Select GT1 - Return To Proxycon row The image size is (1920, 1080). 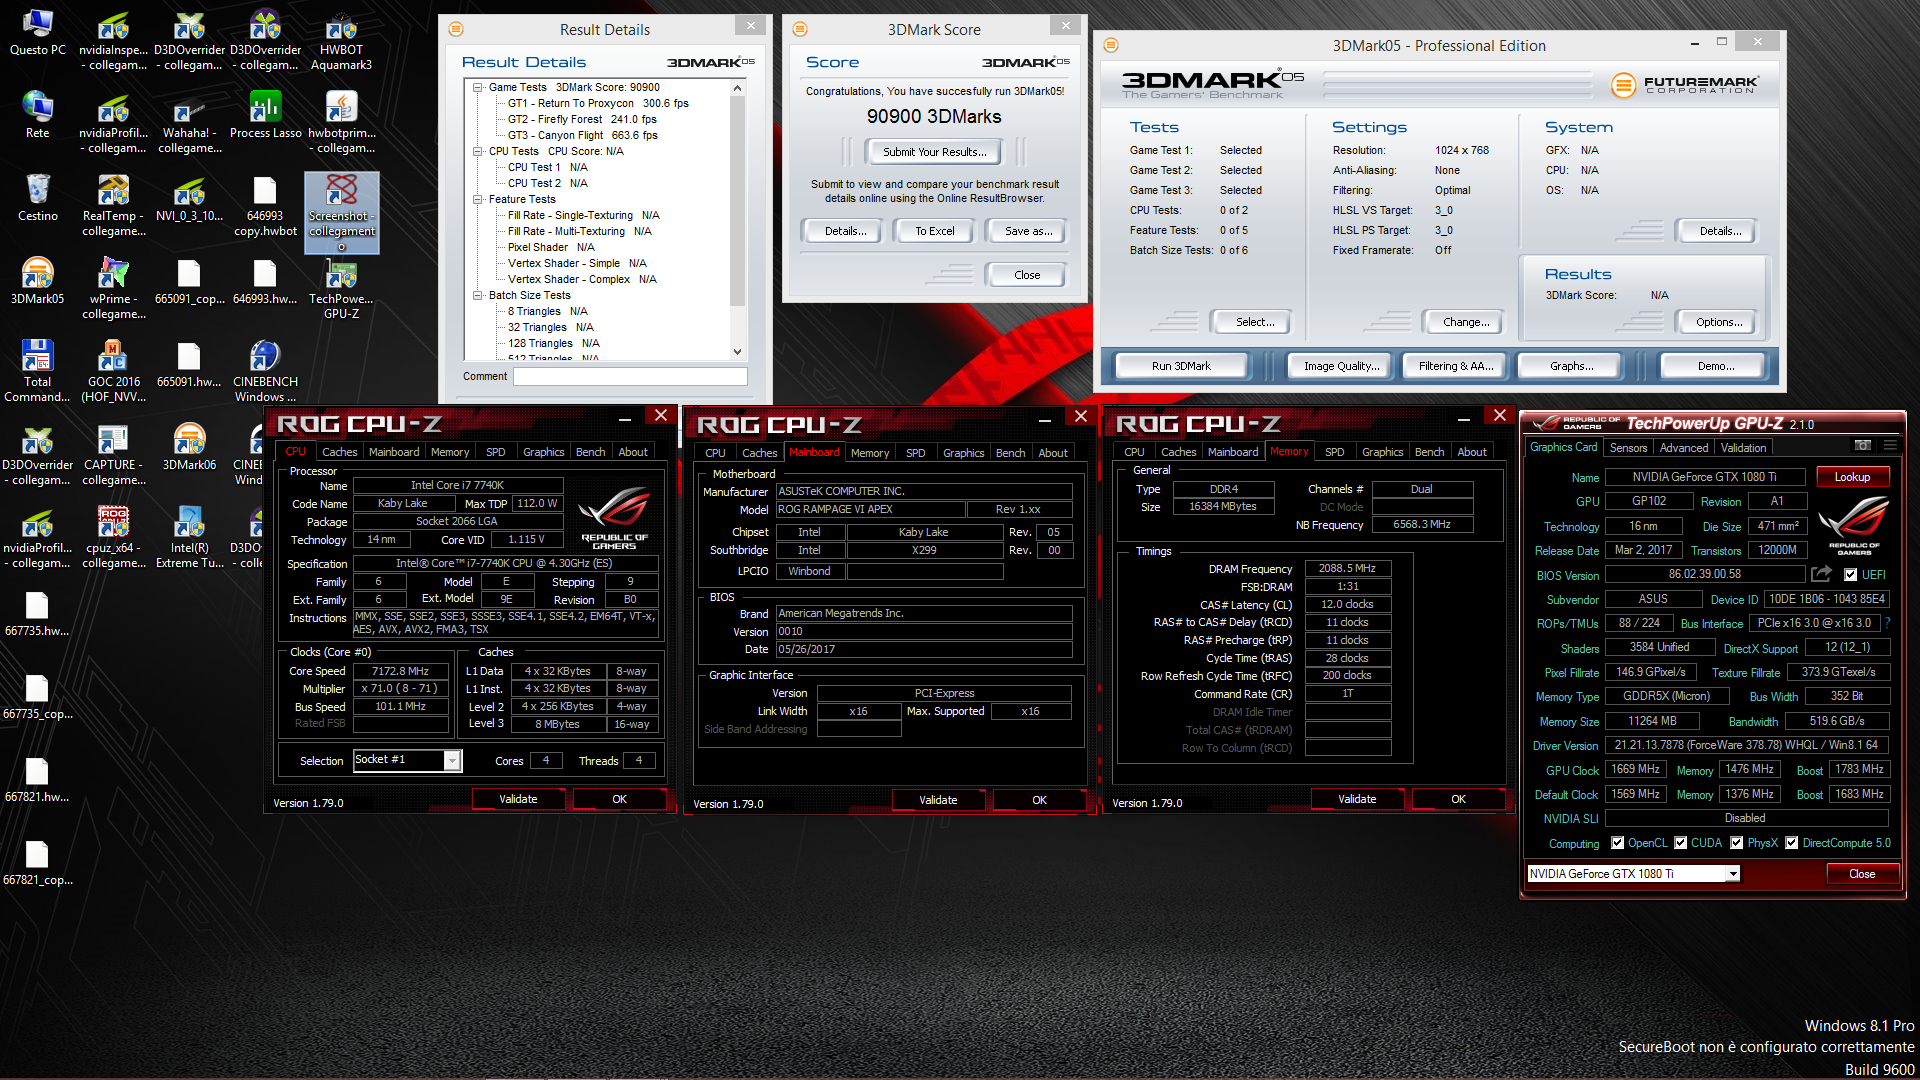598,103
